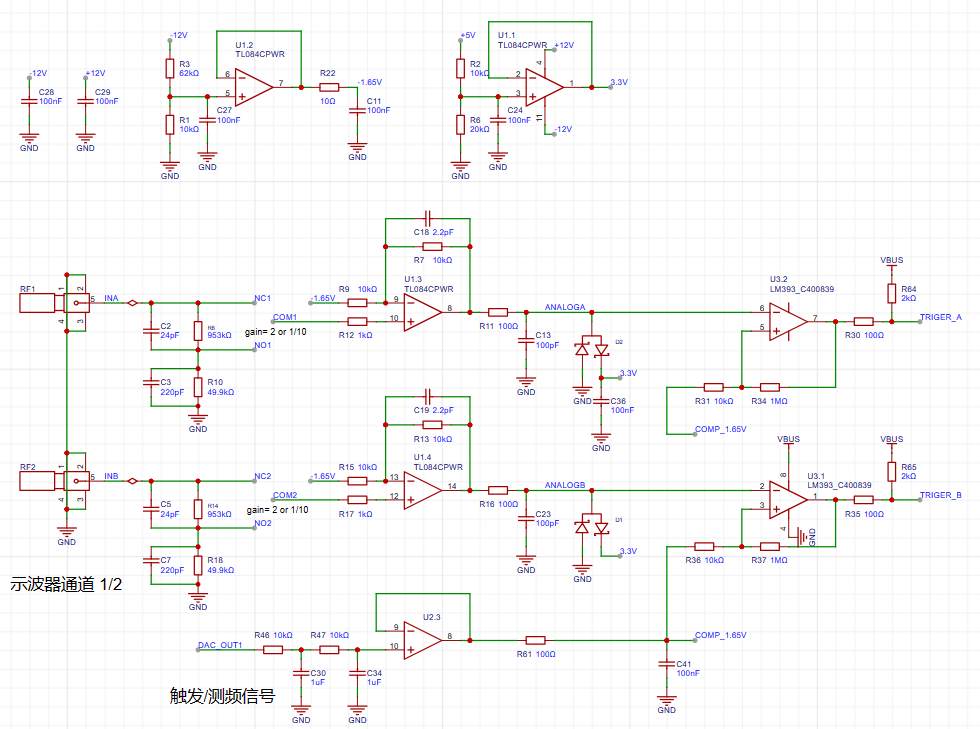Viewport: 980px width, 729px height.
Task: Select the R36 10kΩ resistor symbol
Action: (704, 546)
